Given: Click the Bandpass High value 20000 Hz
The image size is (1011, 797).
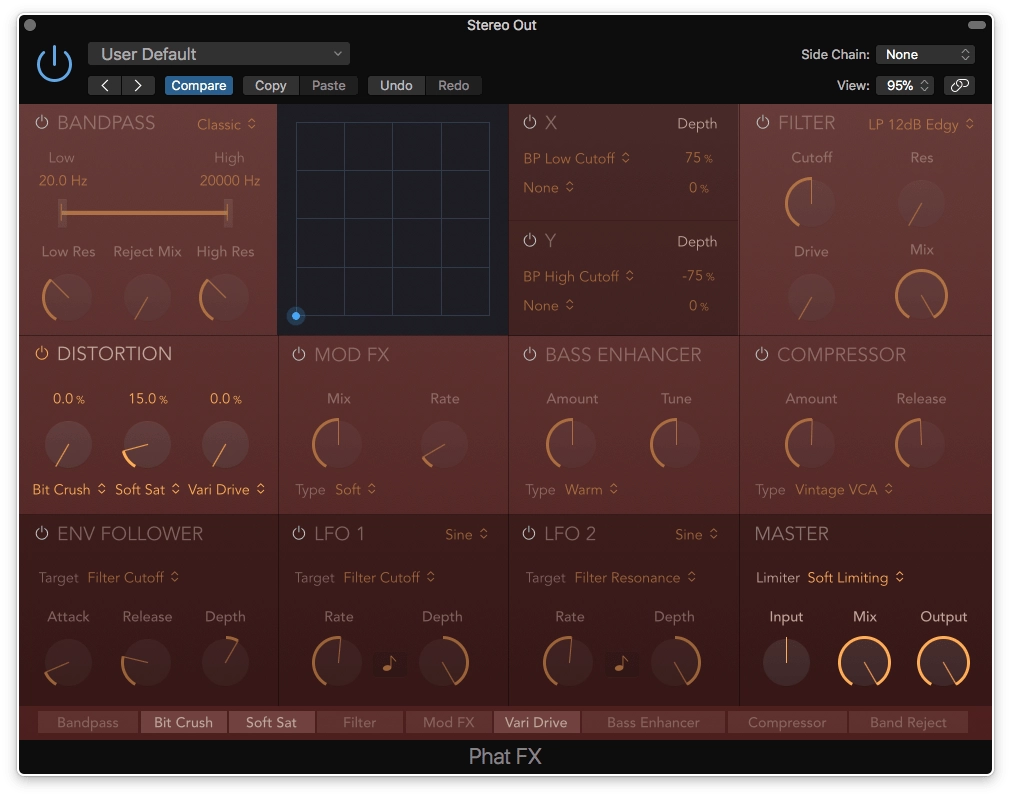Looking at the screenshot, I should click(230, 181).
